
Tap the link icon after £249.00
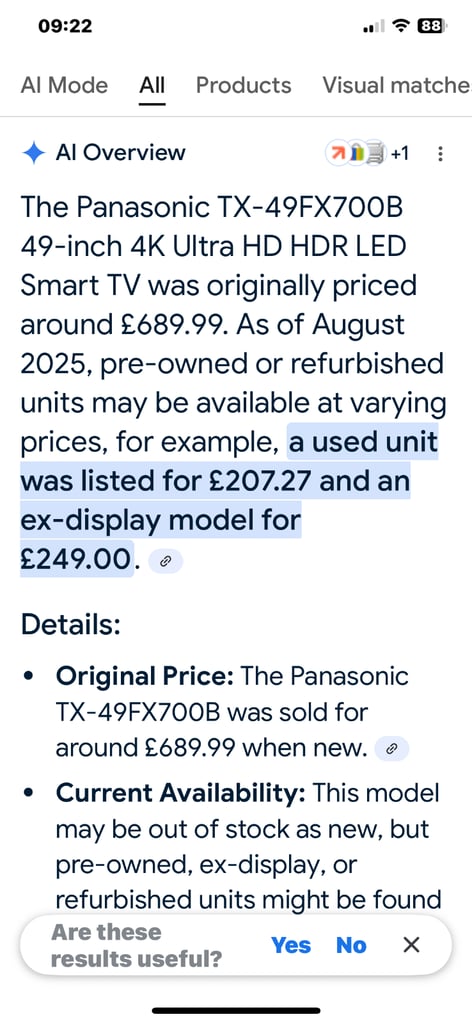coord(165,561)
